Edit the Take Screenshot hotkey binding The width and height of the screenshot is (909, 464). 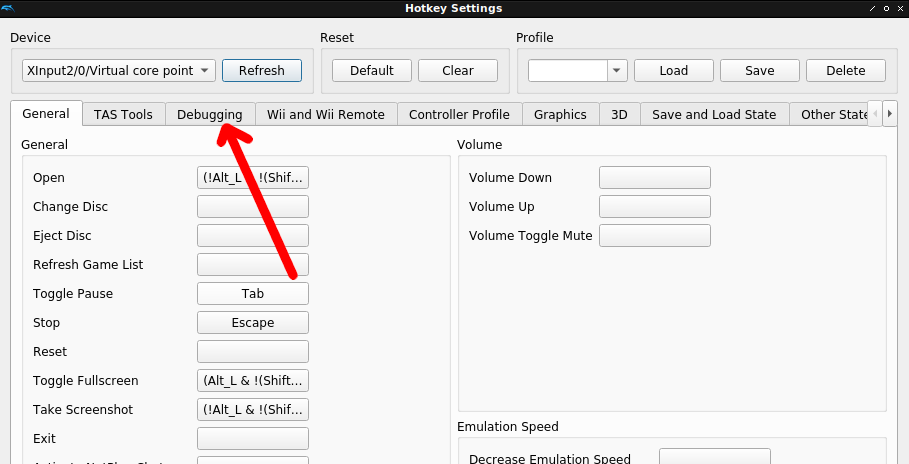[x=253, y=409]
